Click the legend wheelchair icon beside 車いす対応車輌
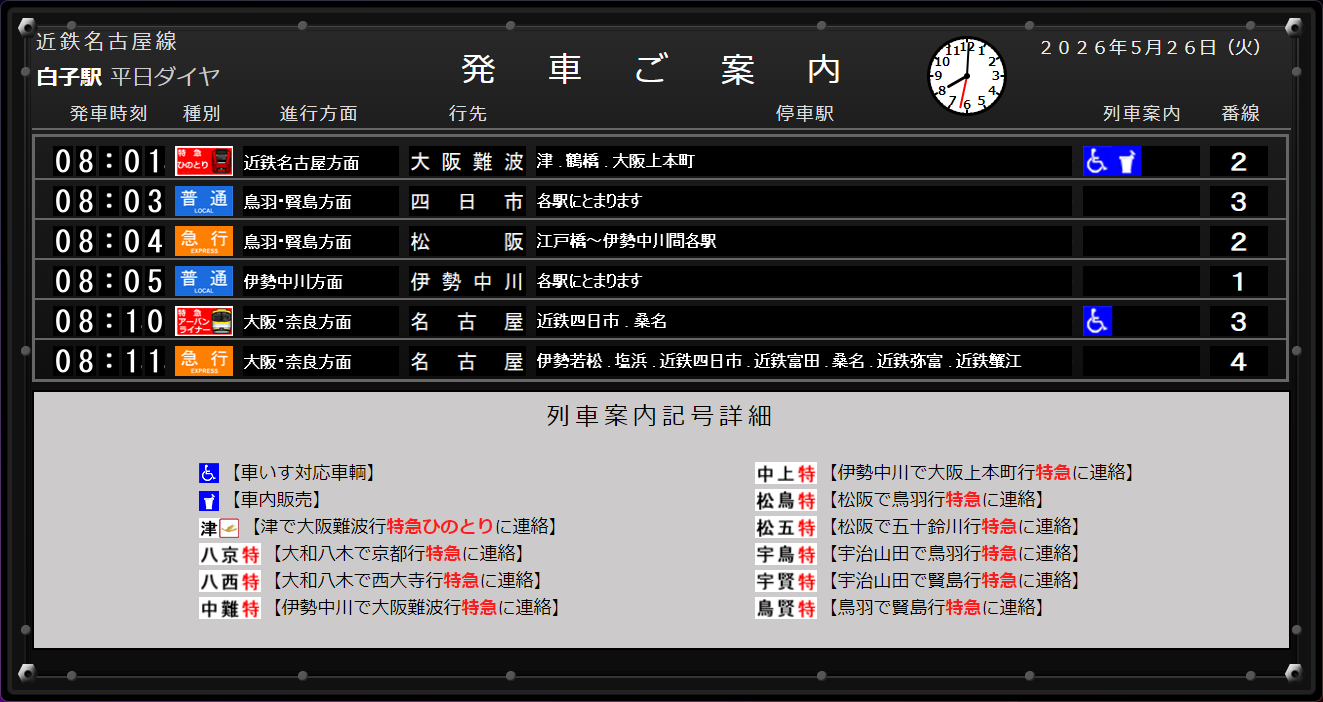Viewport: 1323px width, 702px height. tap(208, 473)
